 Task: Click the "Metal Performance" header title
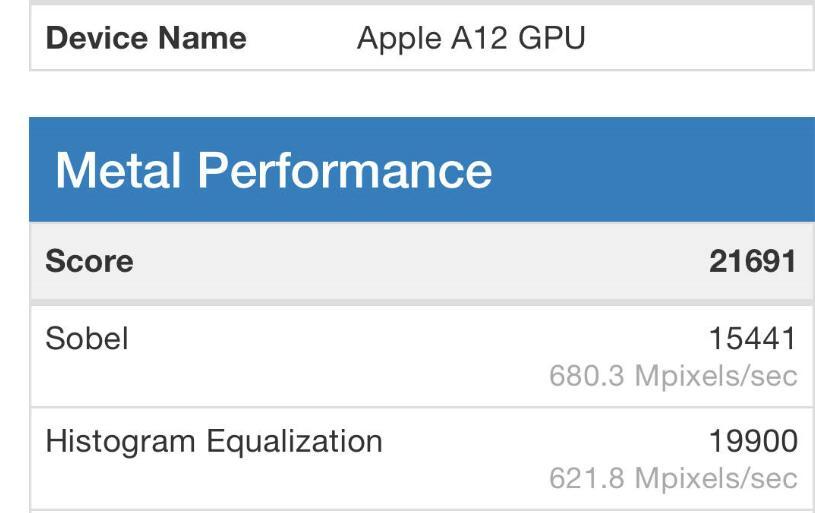pyautogui.click(x=273, y=170)
